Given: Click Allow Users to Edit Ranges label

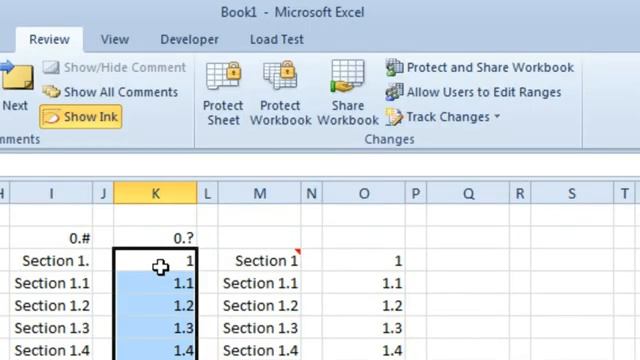Looking at the screenshot, I should 484,92.
